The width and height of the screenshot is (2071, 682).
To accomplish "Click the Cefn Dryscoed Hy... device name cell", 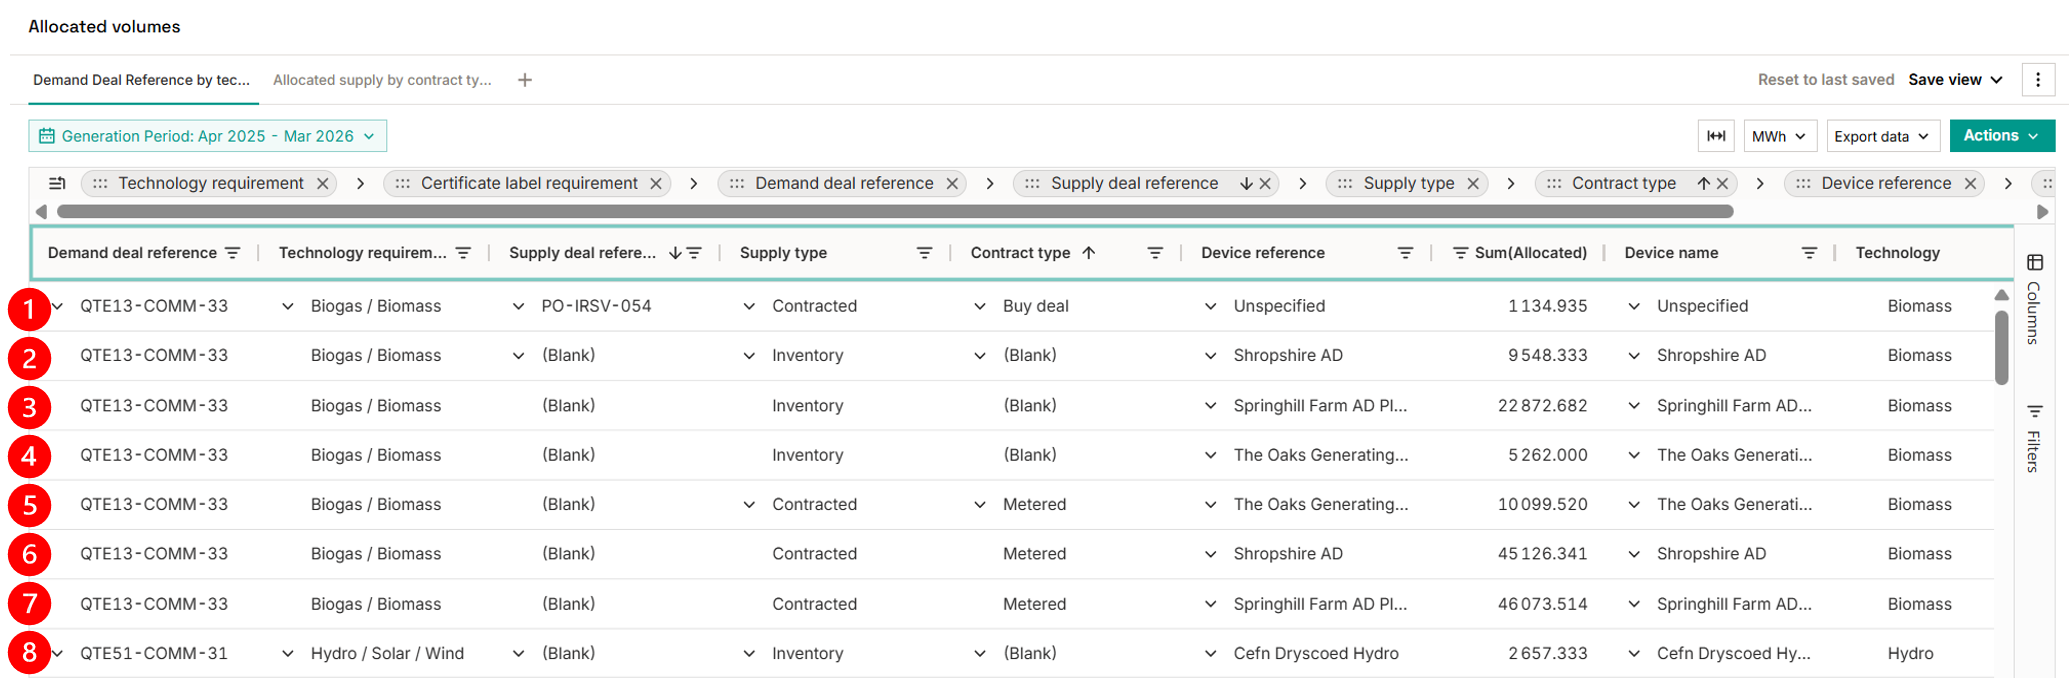I will point(1733,654).
